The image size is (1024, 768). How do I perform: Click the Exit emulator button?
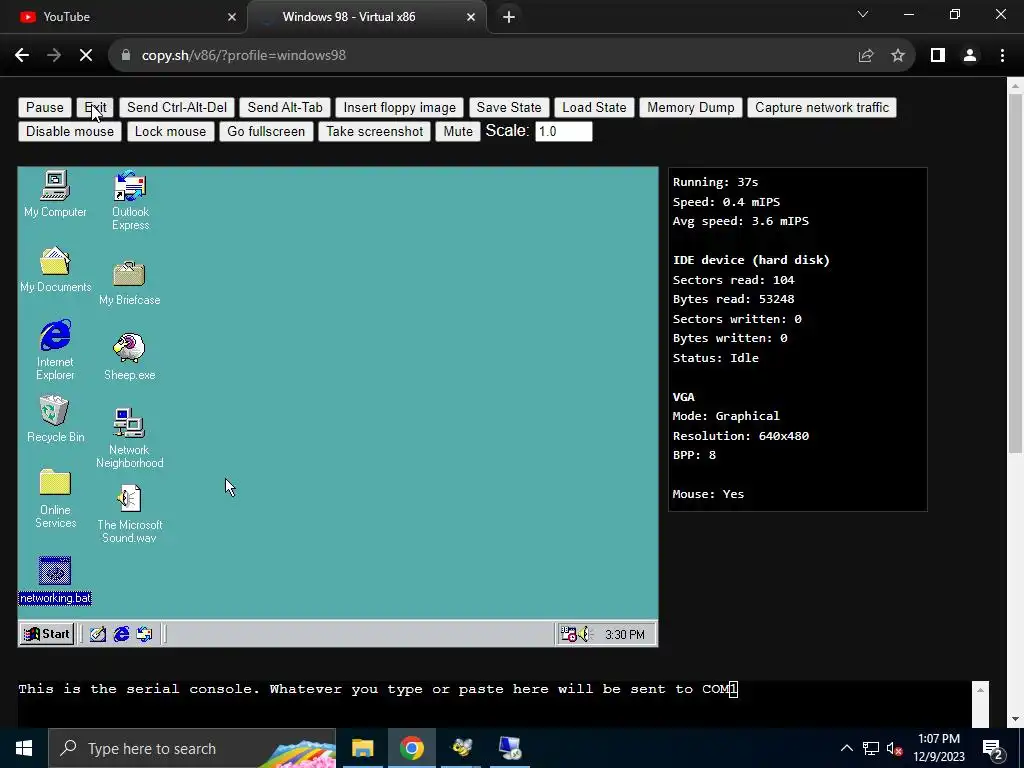(x=95, y=108)
